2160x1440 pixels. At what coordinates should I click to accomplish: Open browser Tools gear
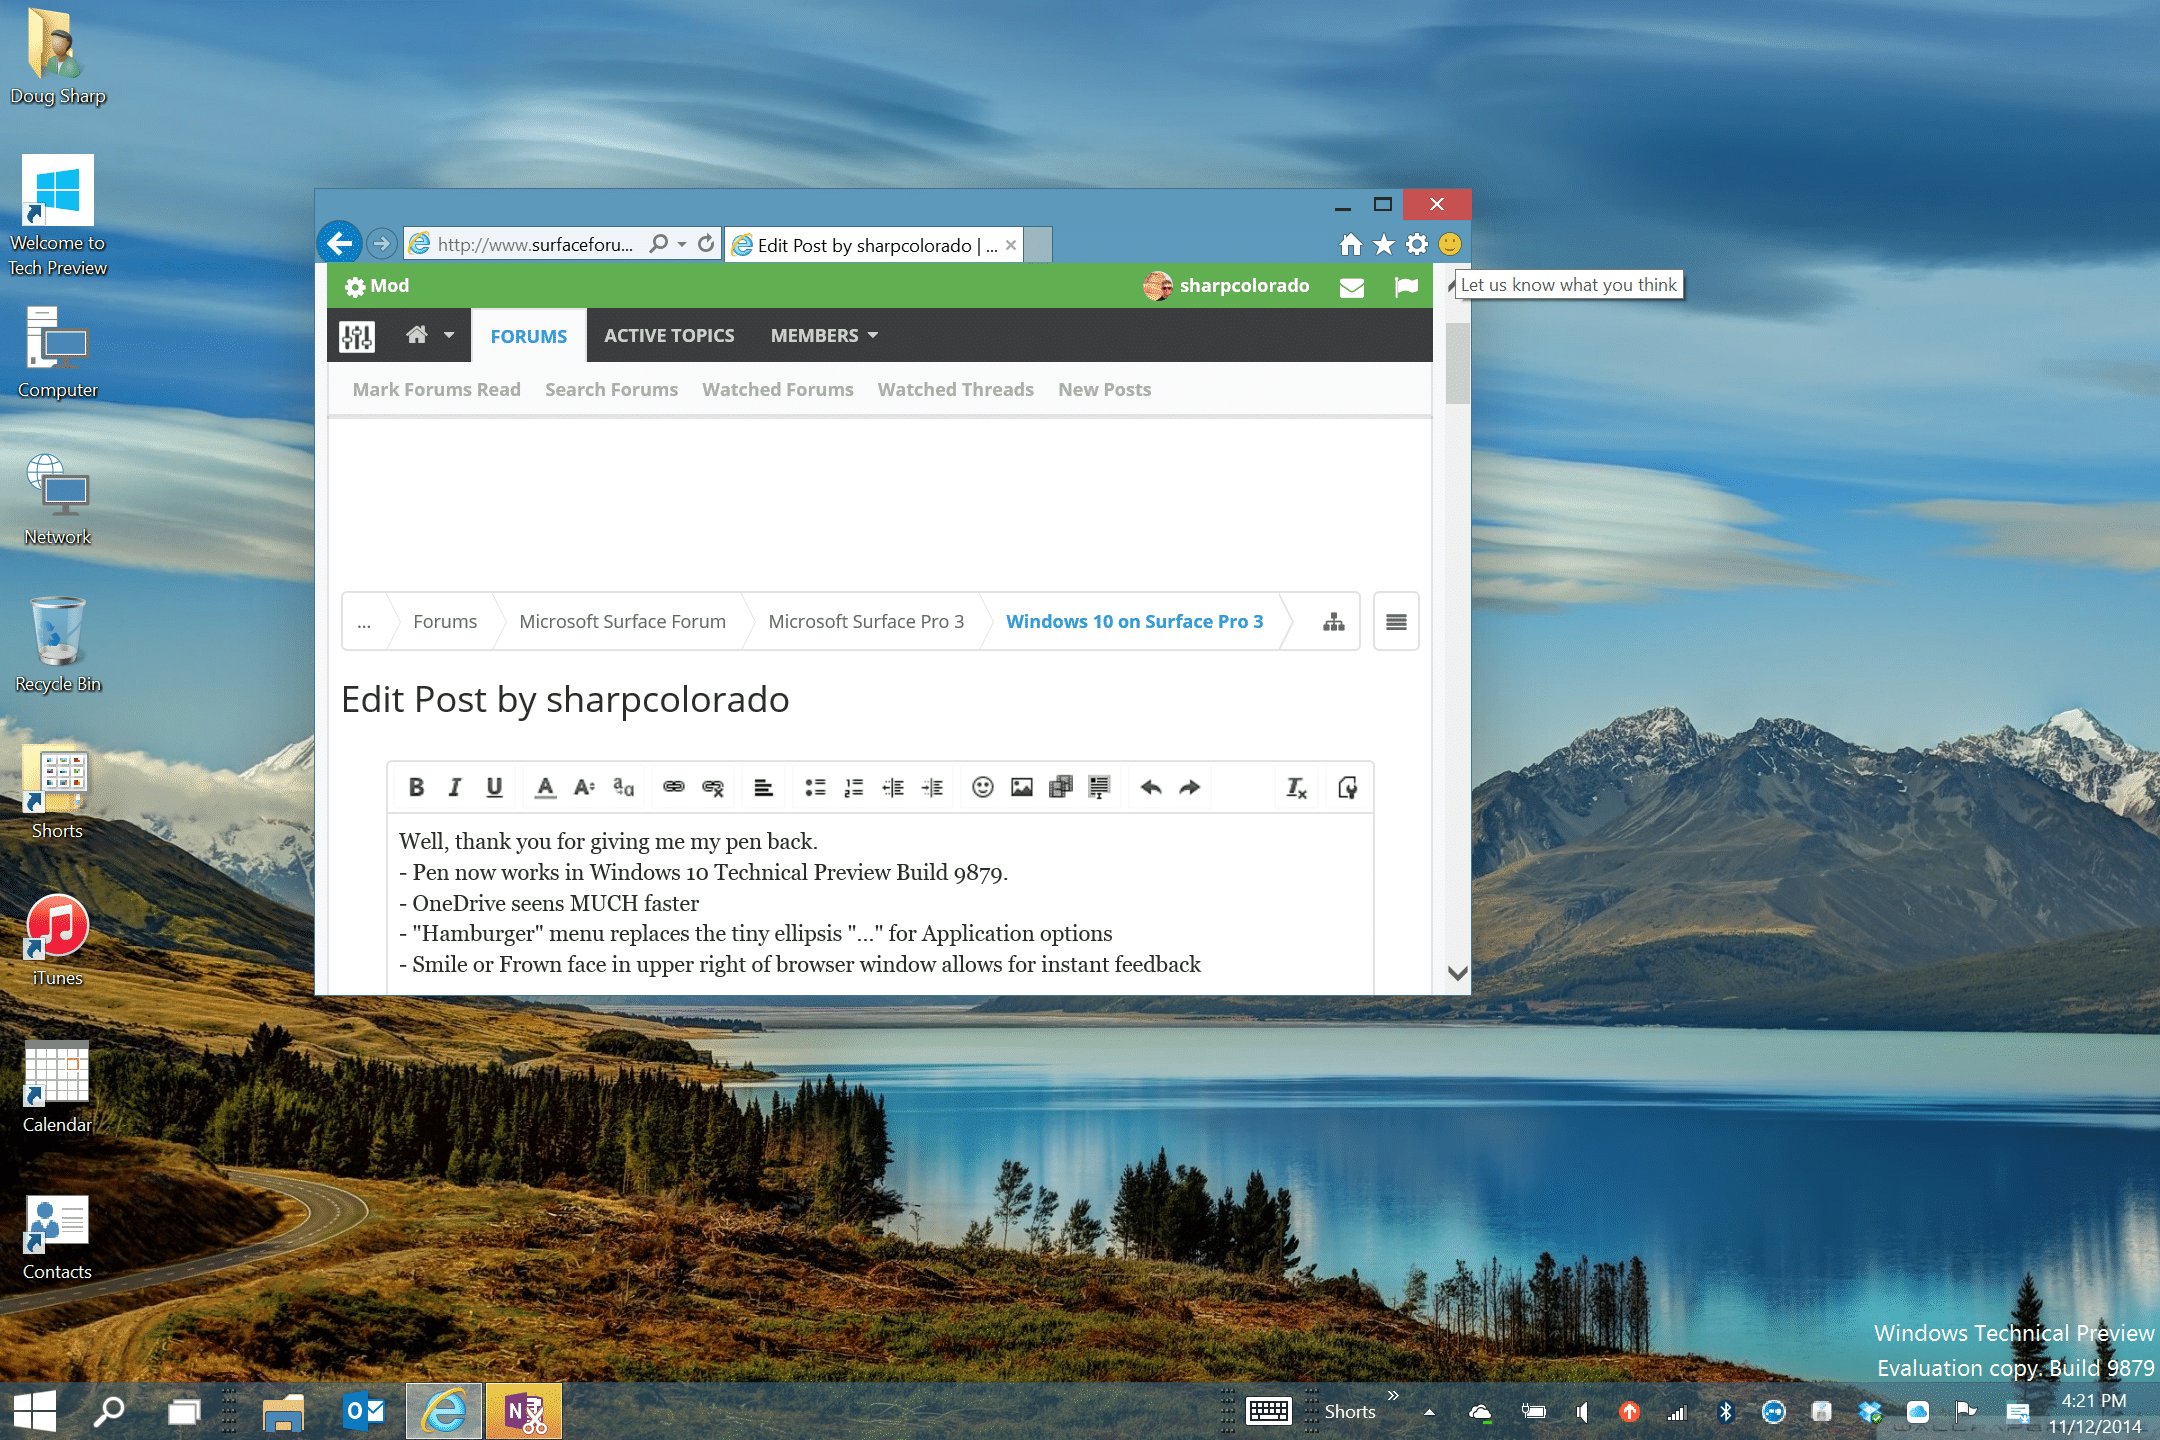click(1417, 244)
